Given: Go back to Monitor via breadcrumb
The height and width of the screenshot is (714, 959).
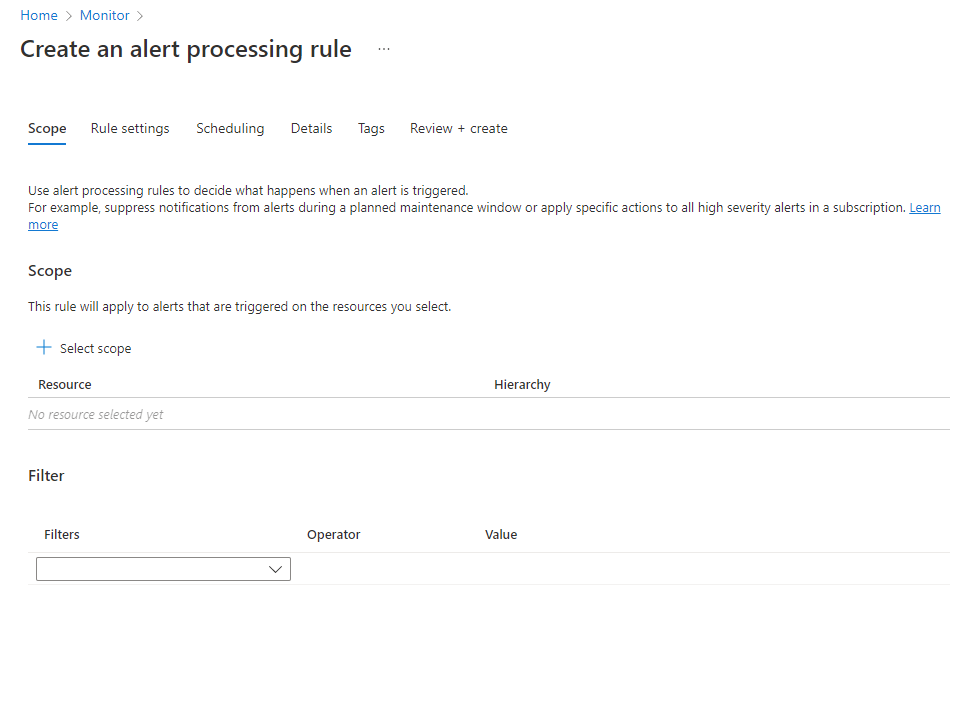Looking at the screenshot, I should point(105,15).
